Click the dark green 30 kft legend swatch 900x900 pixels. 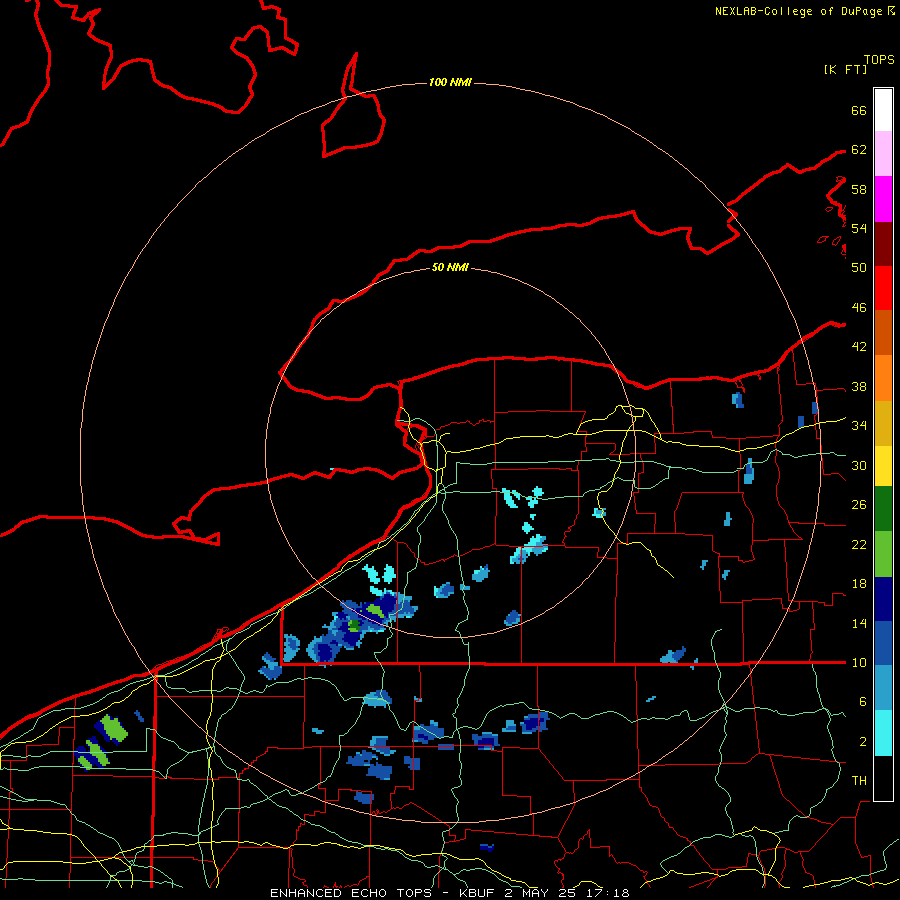pos(883,509)
